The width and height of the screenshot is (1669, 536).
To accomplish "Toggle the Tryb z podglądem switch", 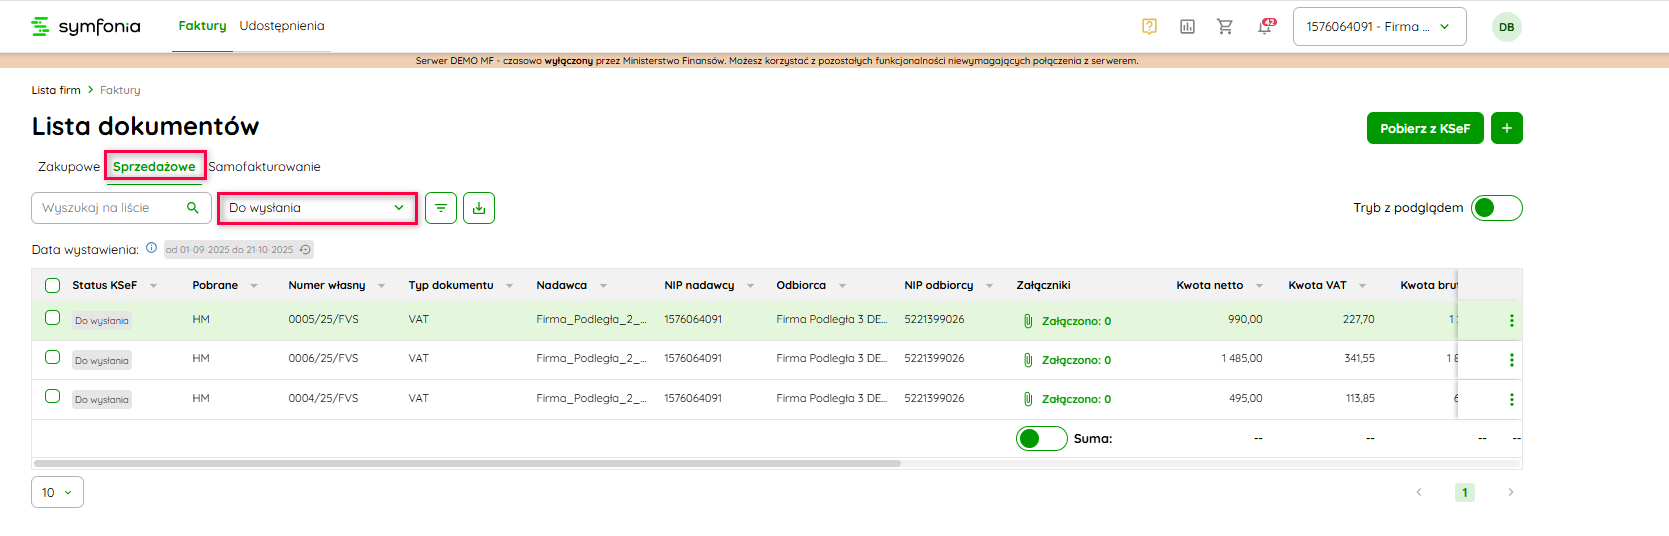I will (1496, 208).
